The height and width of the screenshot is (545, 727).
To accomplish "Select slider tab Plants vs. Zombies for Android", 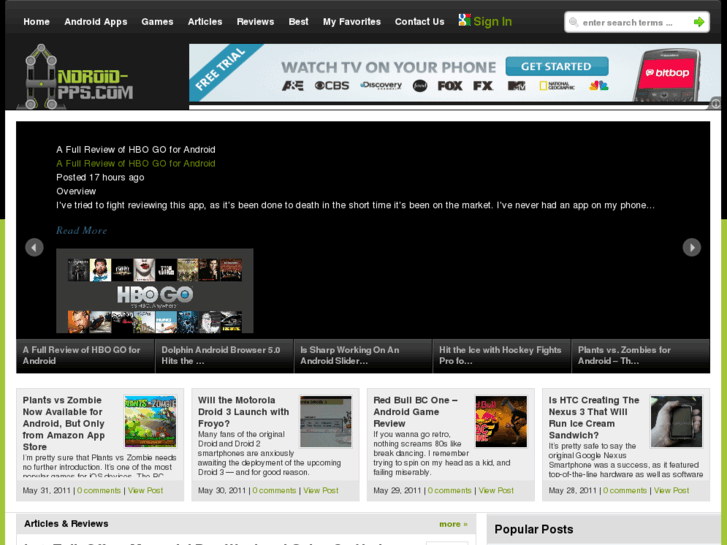I will pyautogui.click(x=640, y=356).
